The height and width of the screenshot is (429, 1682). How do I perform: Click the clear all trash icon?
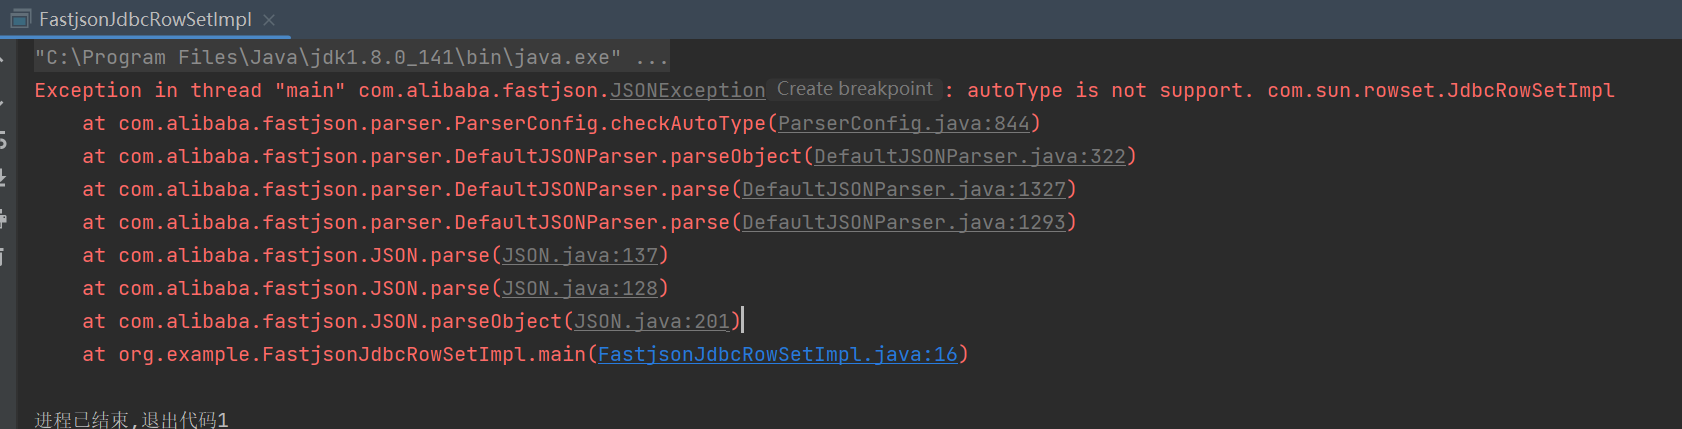[x=3, y=258]
